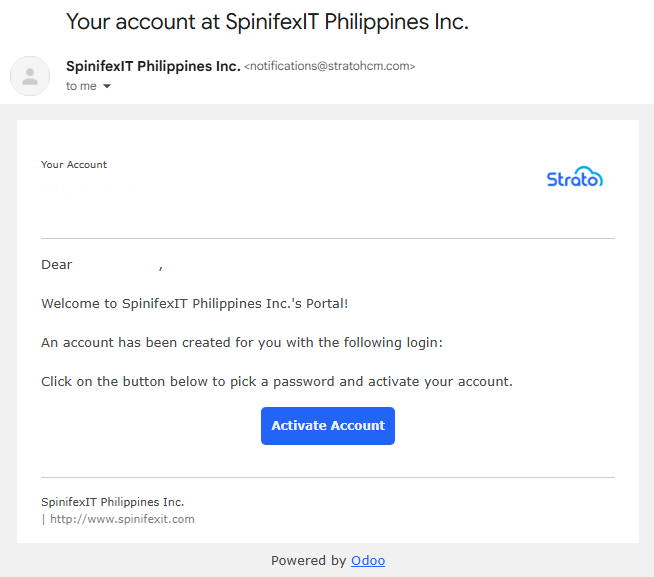Screen dimensions: 654x577
Task: Click the divider line below Activate Account
Action: click(328, 477)
